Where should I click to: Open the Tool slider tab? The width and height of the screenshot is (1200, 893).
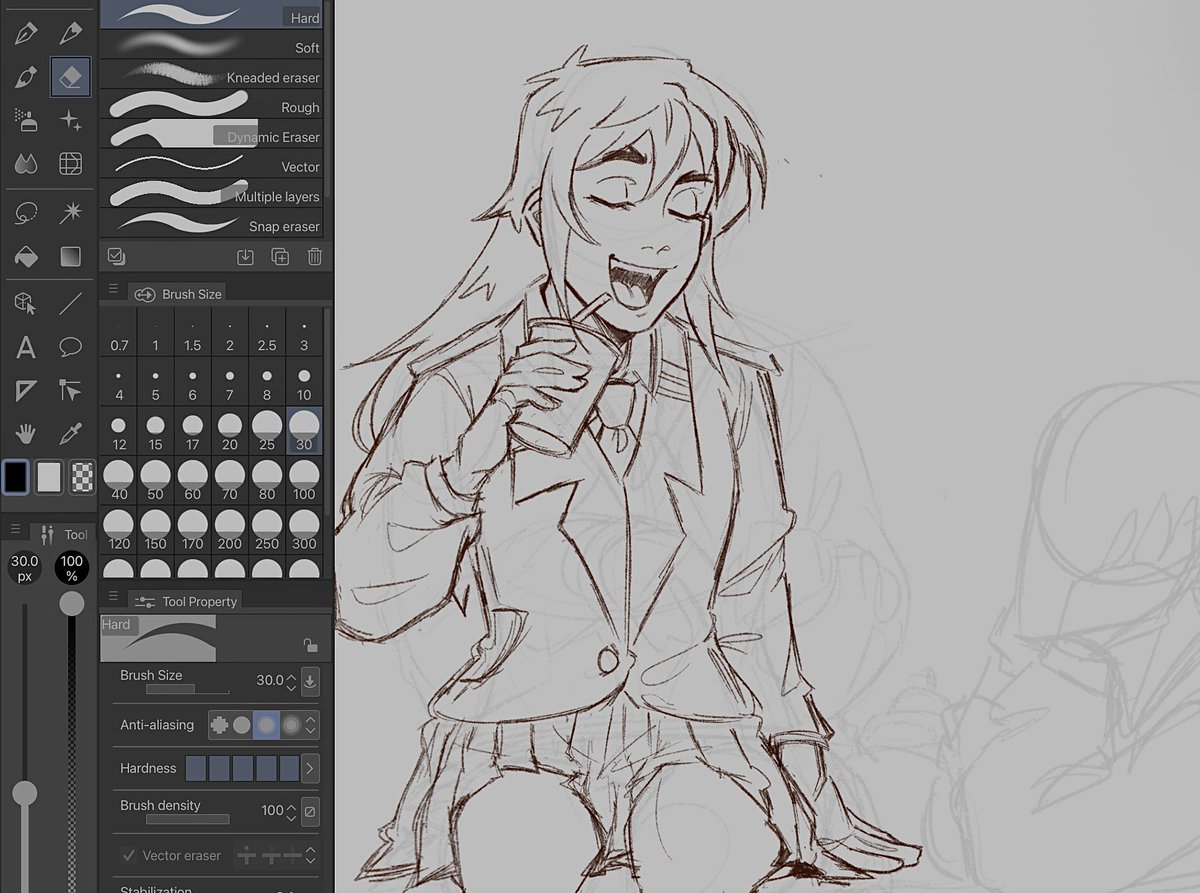(62, 534)
